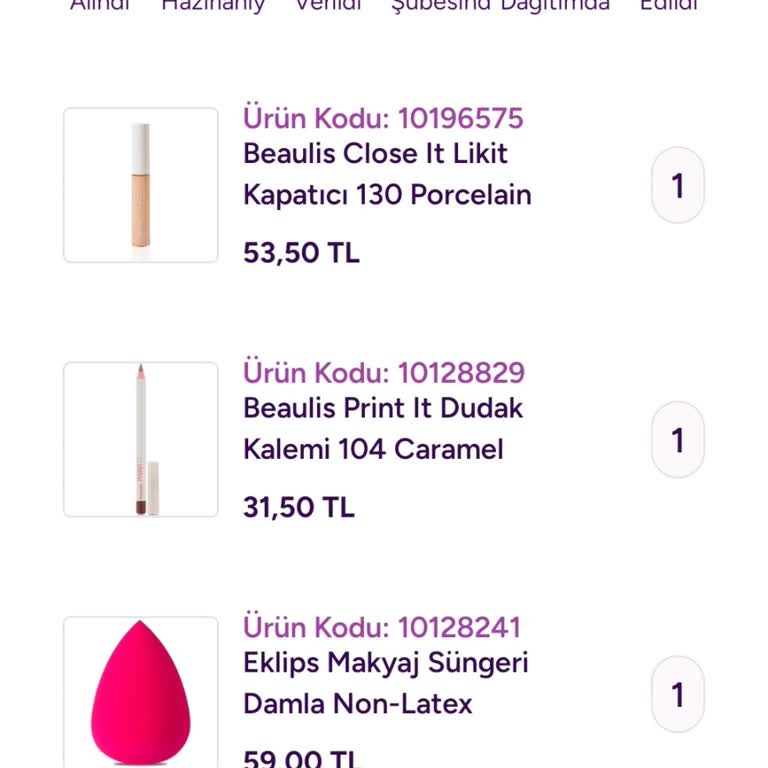
Task: Select product code 10196575
Action: [x=383, y=118]
